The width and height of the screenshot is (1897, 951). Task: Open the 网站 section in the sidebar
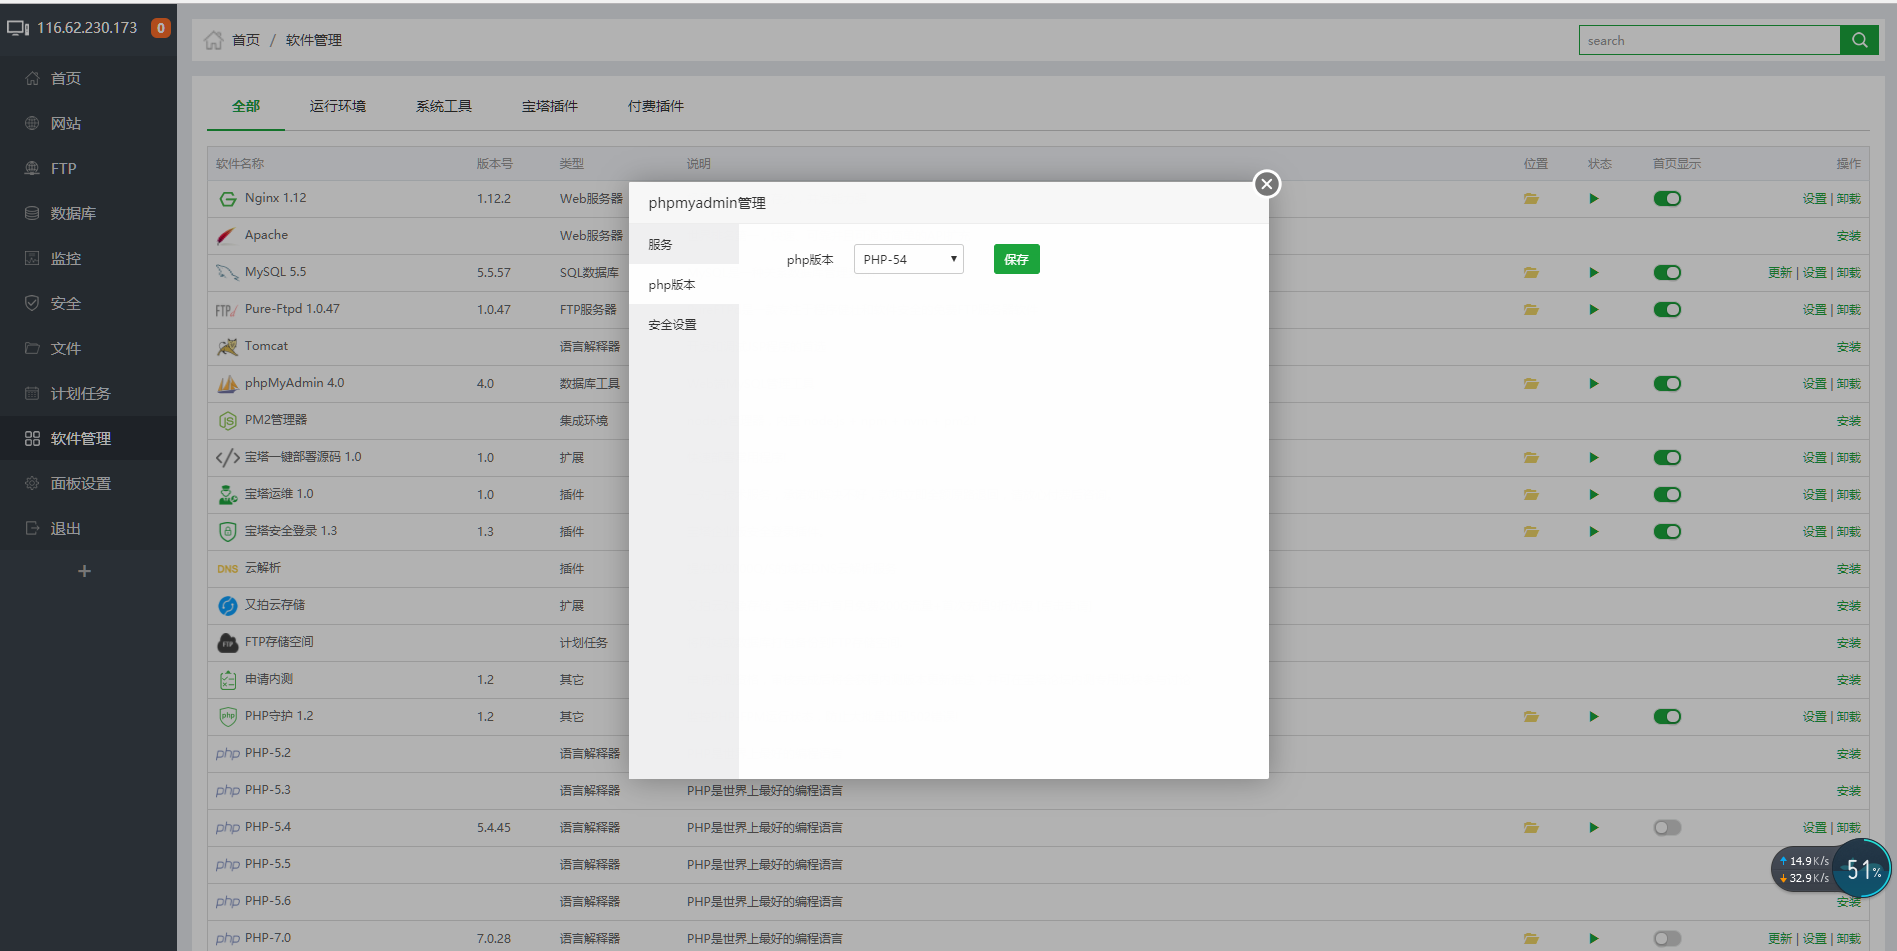pos(66,122)
